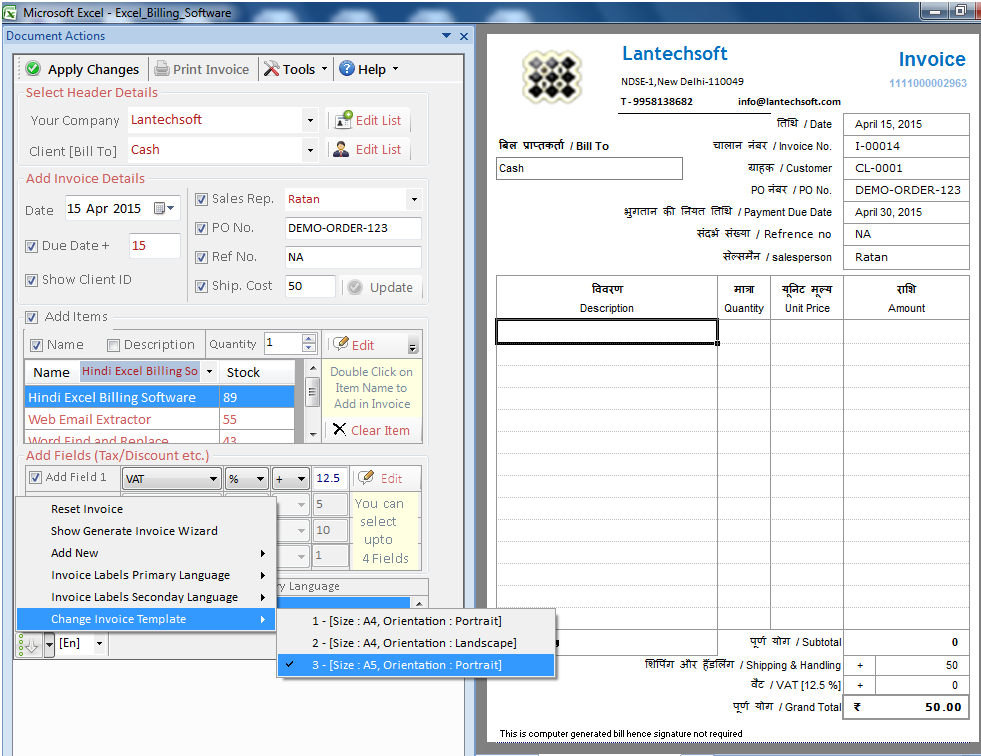
Task: Click the bottom toolbar down-arrow icon
Action: click(x=31, y=644)
